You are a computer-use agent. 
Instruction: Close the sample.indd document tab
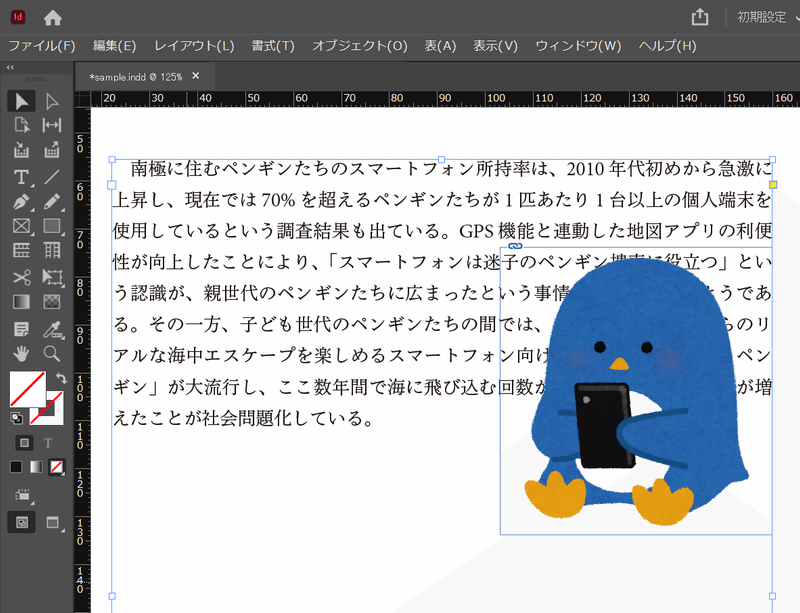coord(195,76)
